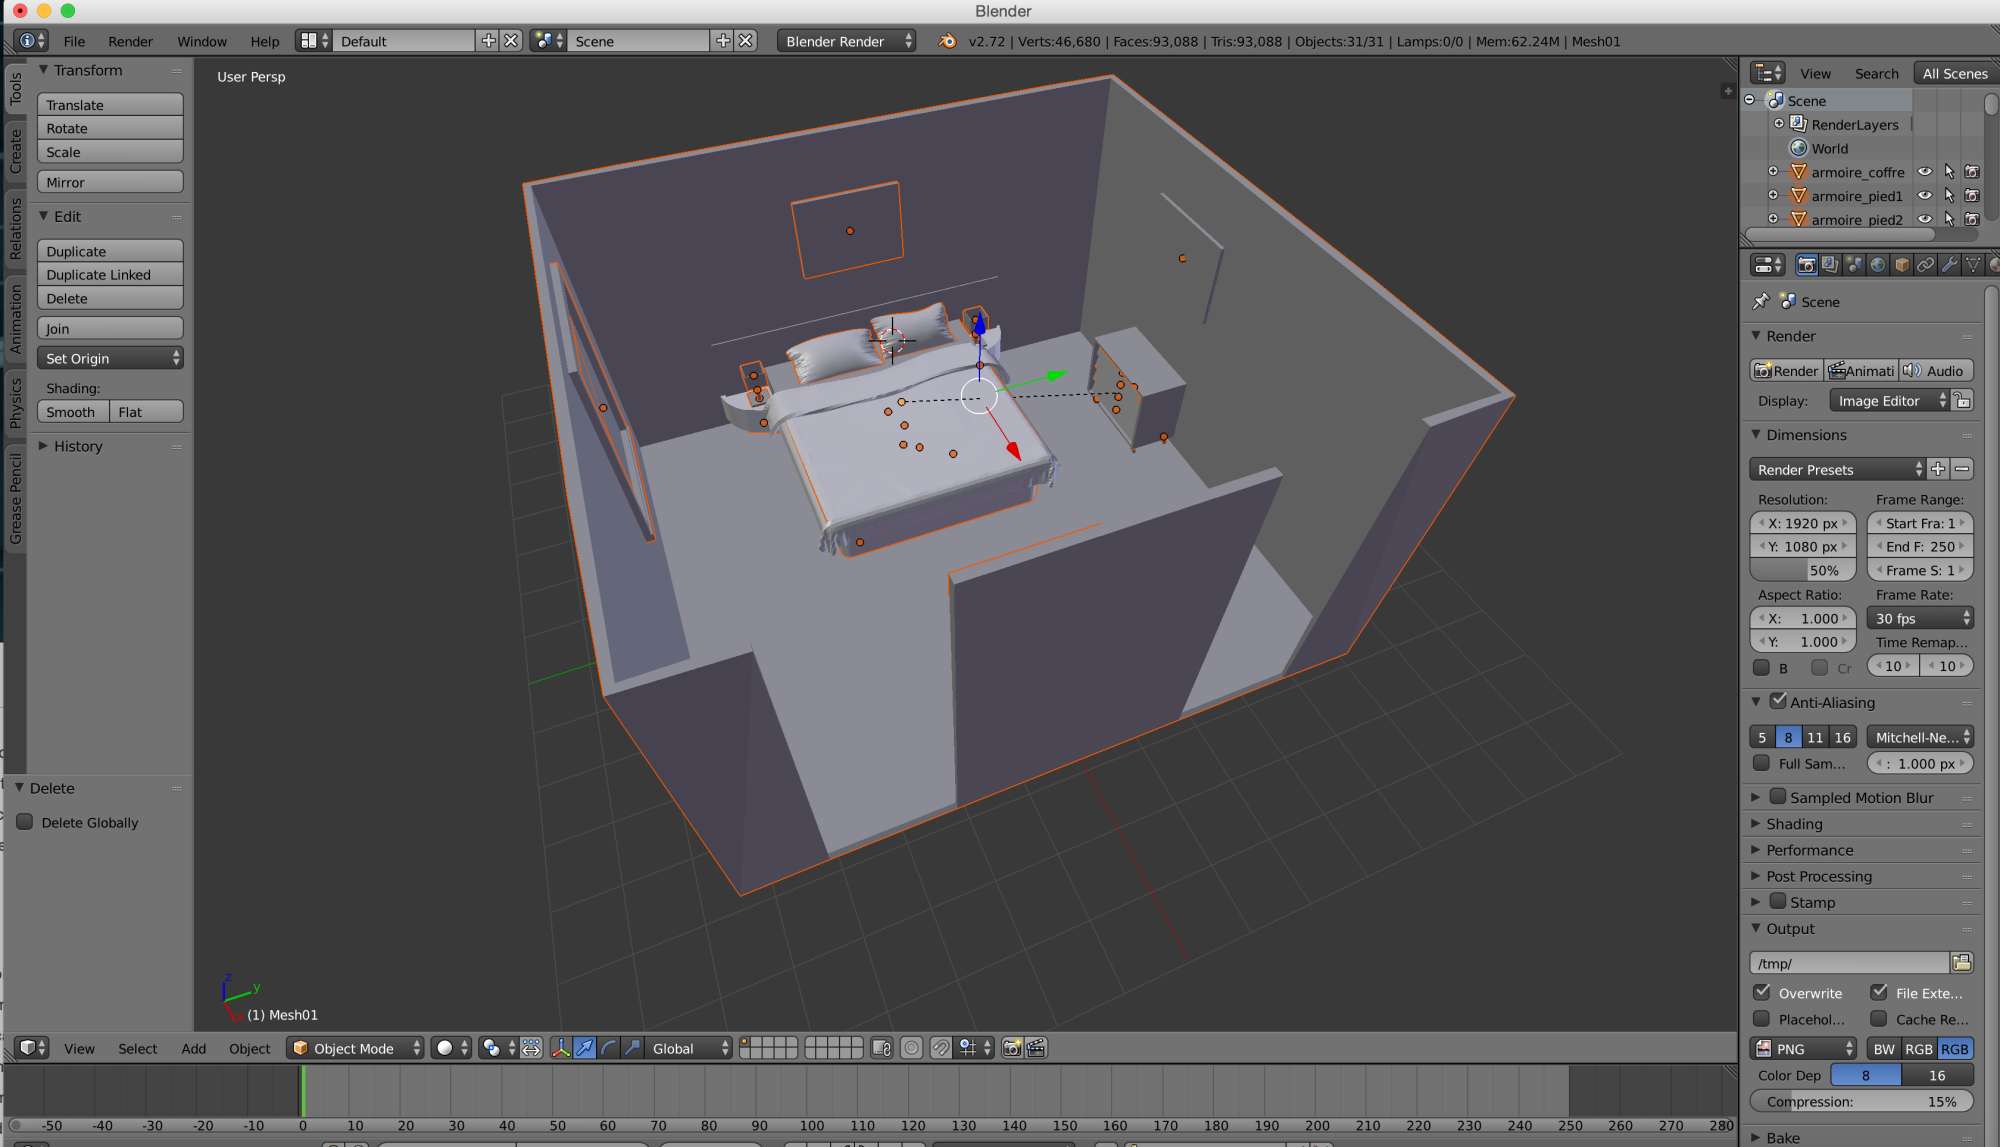The image size is (2000, 1147).
Task: Click the OpenGL render camera icon
Action: (1012, 1048)
